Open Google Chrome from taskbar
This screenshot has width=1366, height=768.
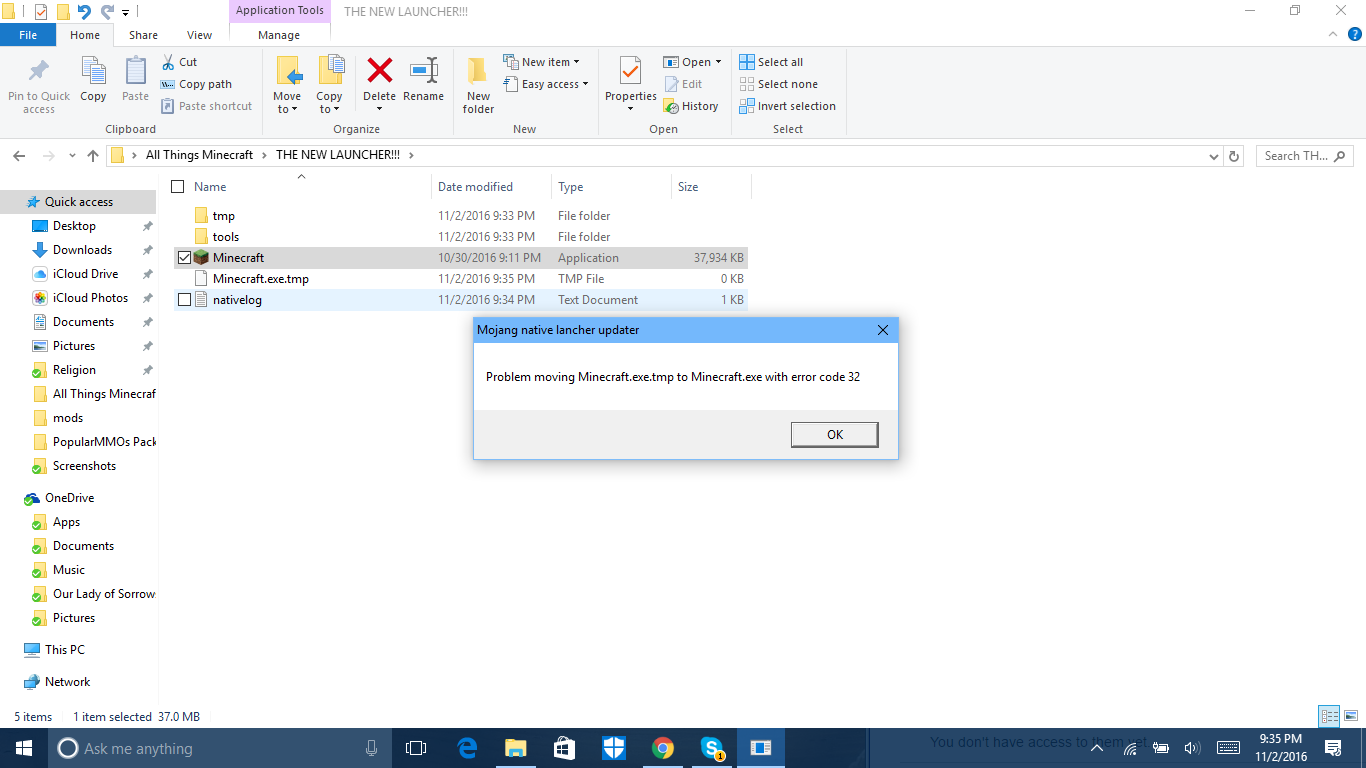(x=662, y=748)
